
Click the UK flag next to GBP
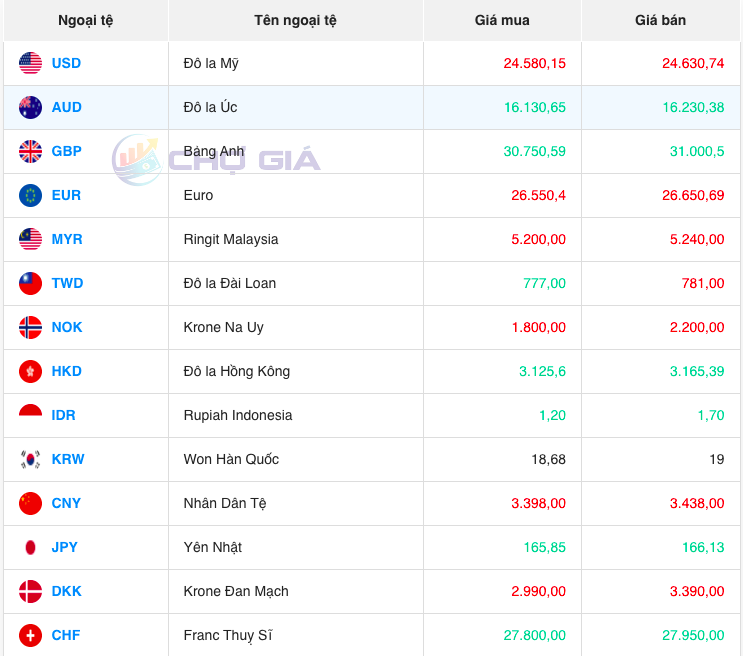[x=30, y=151]
